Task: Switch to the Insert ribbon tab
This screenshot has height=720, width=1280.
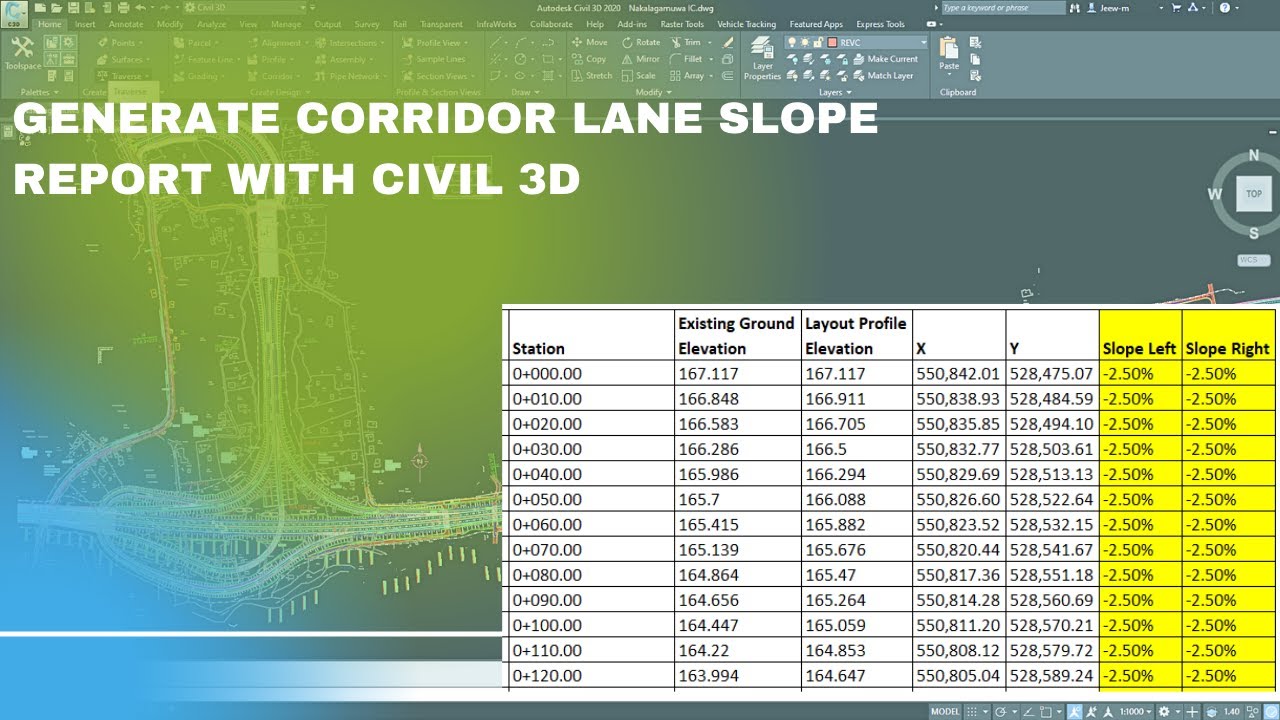Action: (x=85, y=24)
